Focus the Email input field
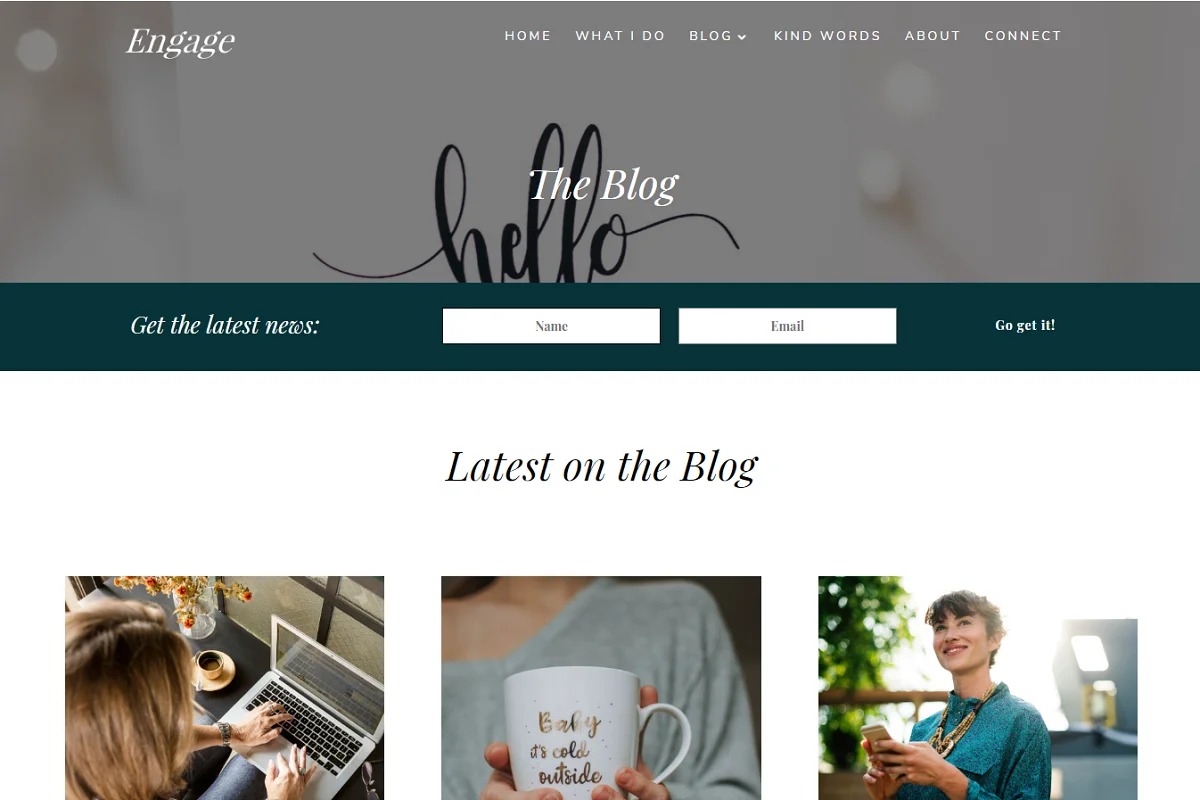1200x800 pixels. [787, 326]
